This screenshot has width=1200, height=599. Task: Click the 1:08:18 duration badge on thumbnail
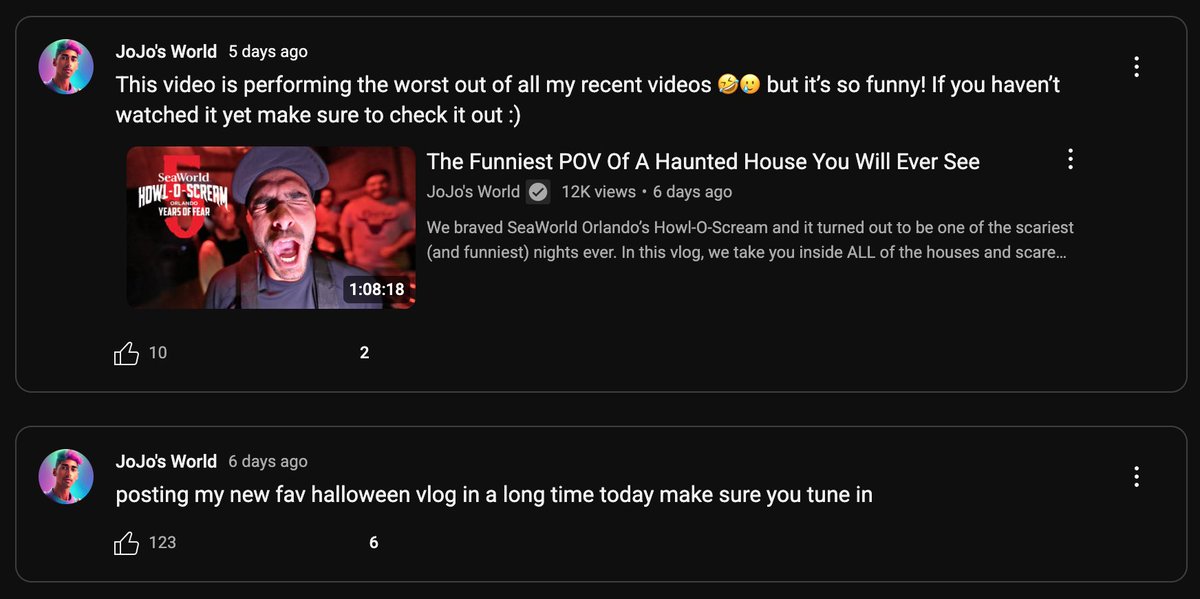tap(377, 290)
